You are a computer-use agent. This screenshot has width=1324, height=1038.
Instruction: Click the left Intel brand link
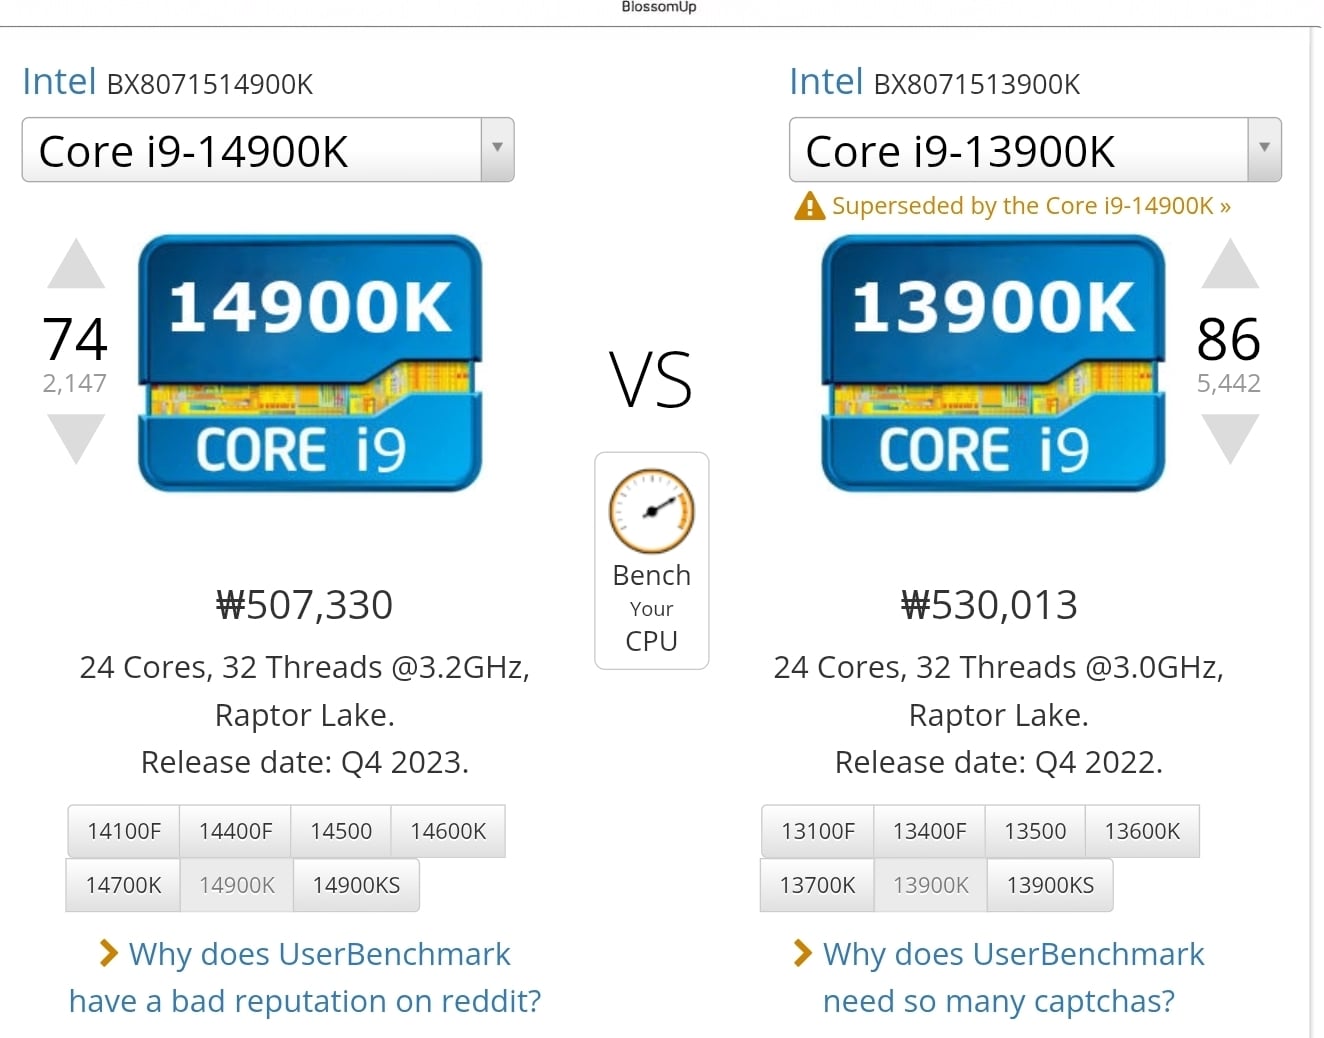pyautogui.click(x=59, y=81)
